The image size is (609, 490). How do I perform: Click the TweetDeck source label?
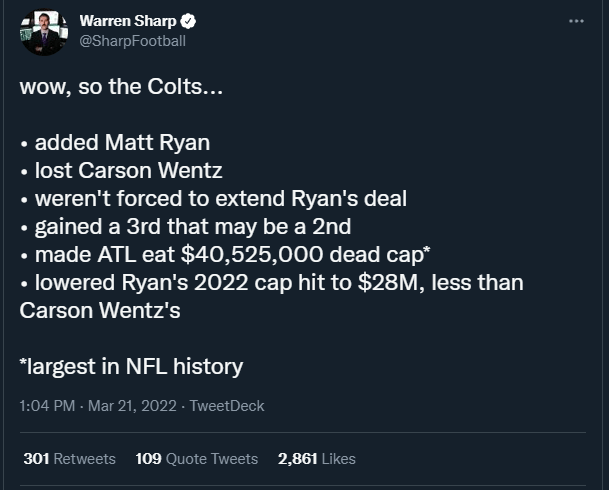point(227,406)
